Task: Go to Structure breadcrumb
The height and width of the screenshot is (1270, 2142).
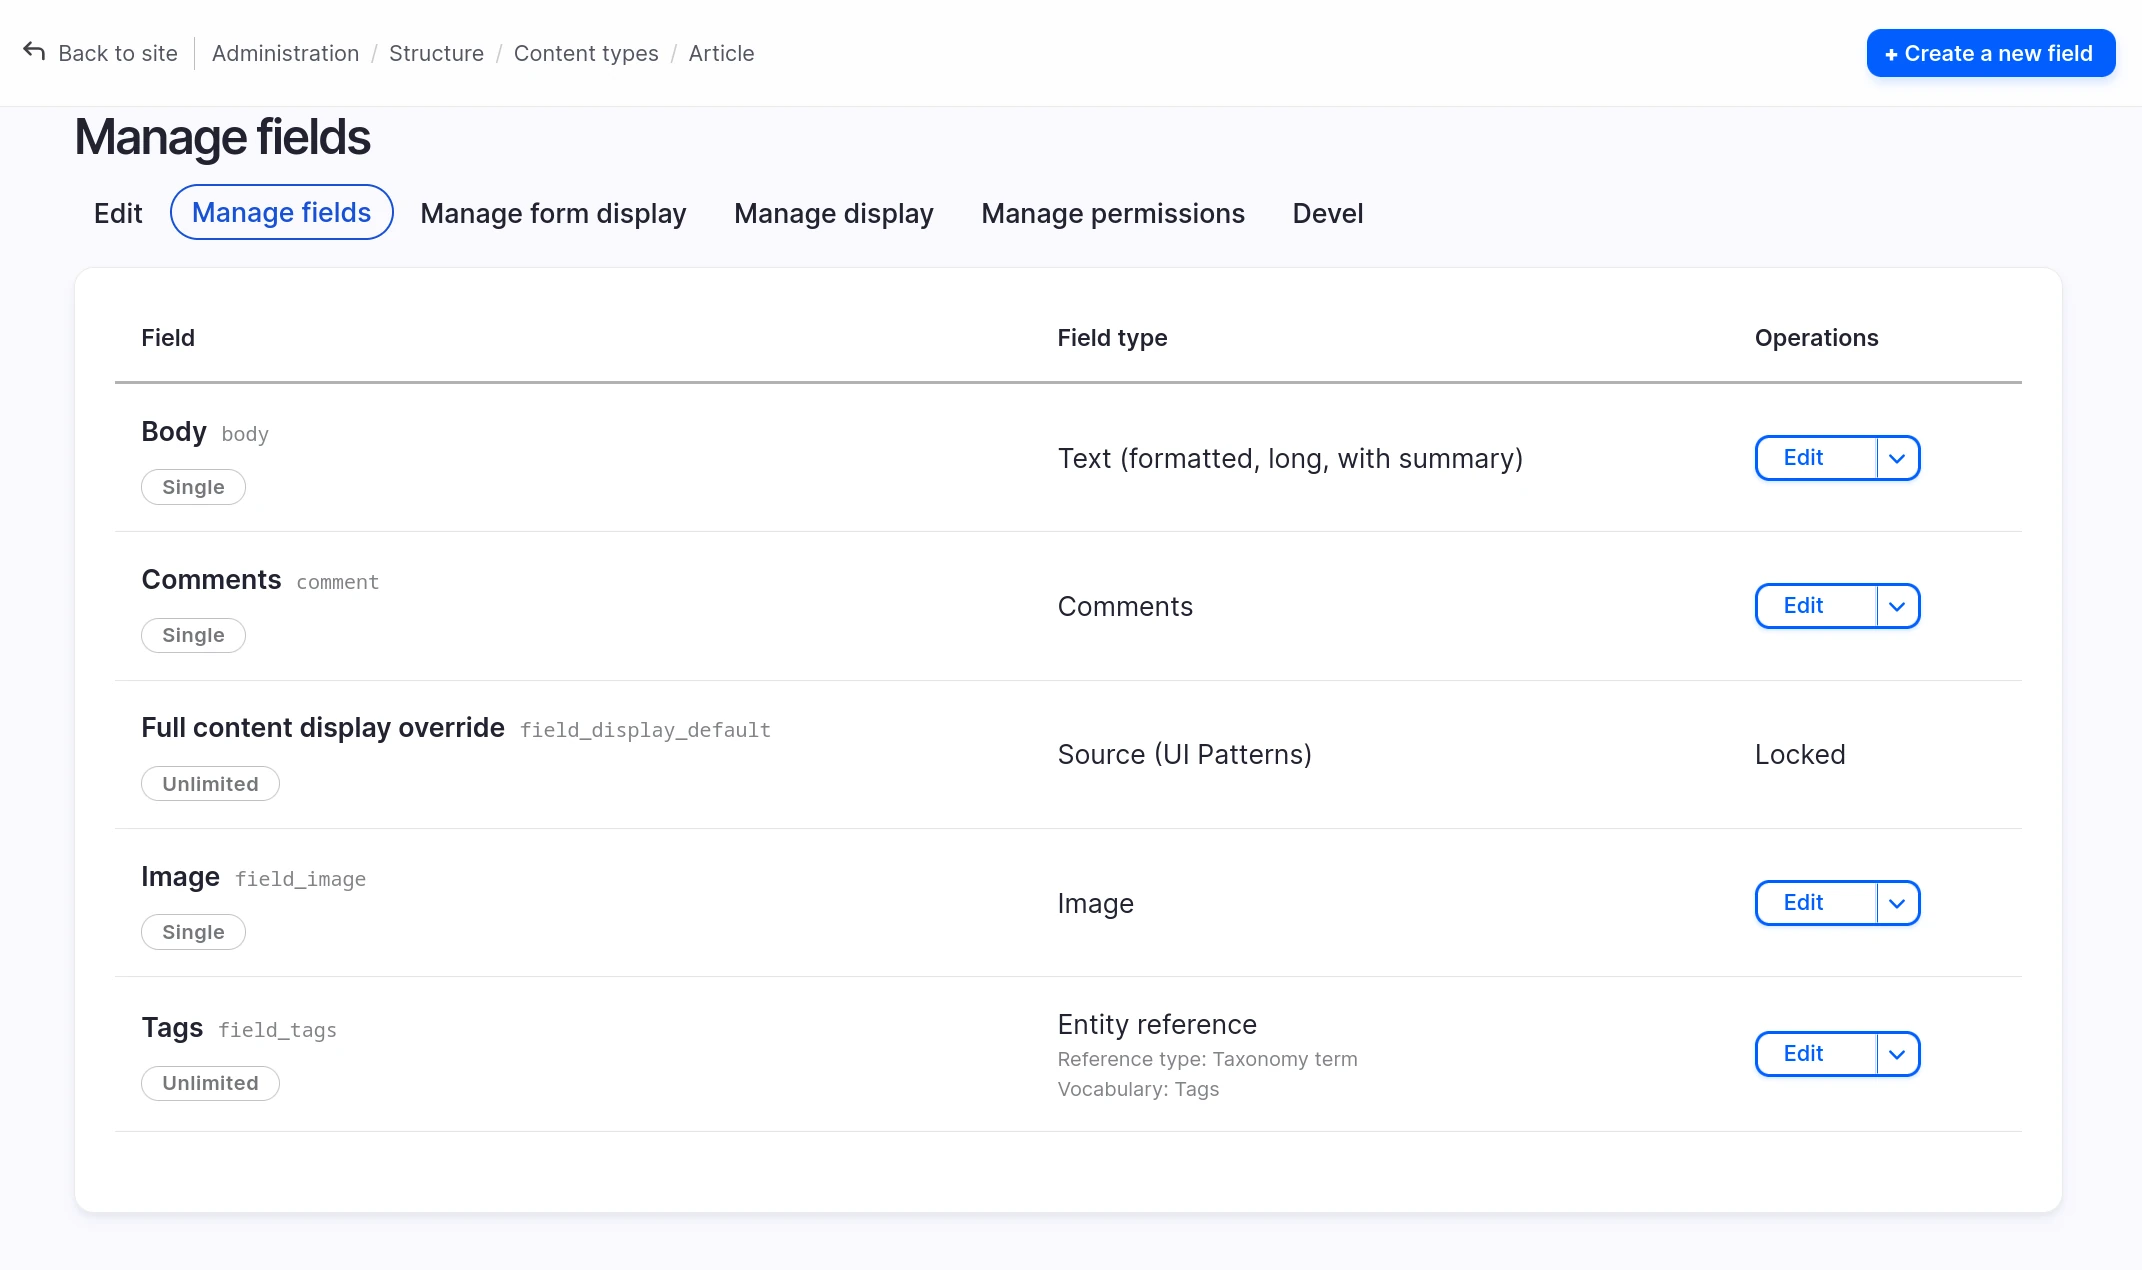Action: pyautogui.click(x=436, y=53)
